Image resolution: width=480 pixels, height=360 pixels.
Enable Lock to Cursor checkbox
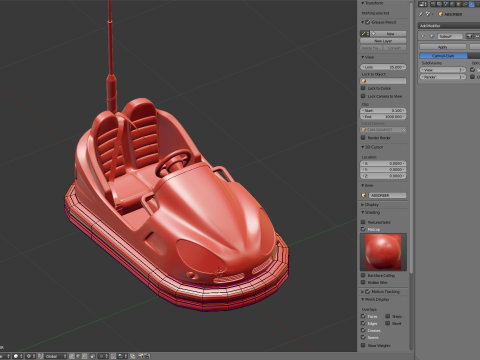[363, 88]
